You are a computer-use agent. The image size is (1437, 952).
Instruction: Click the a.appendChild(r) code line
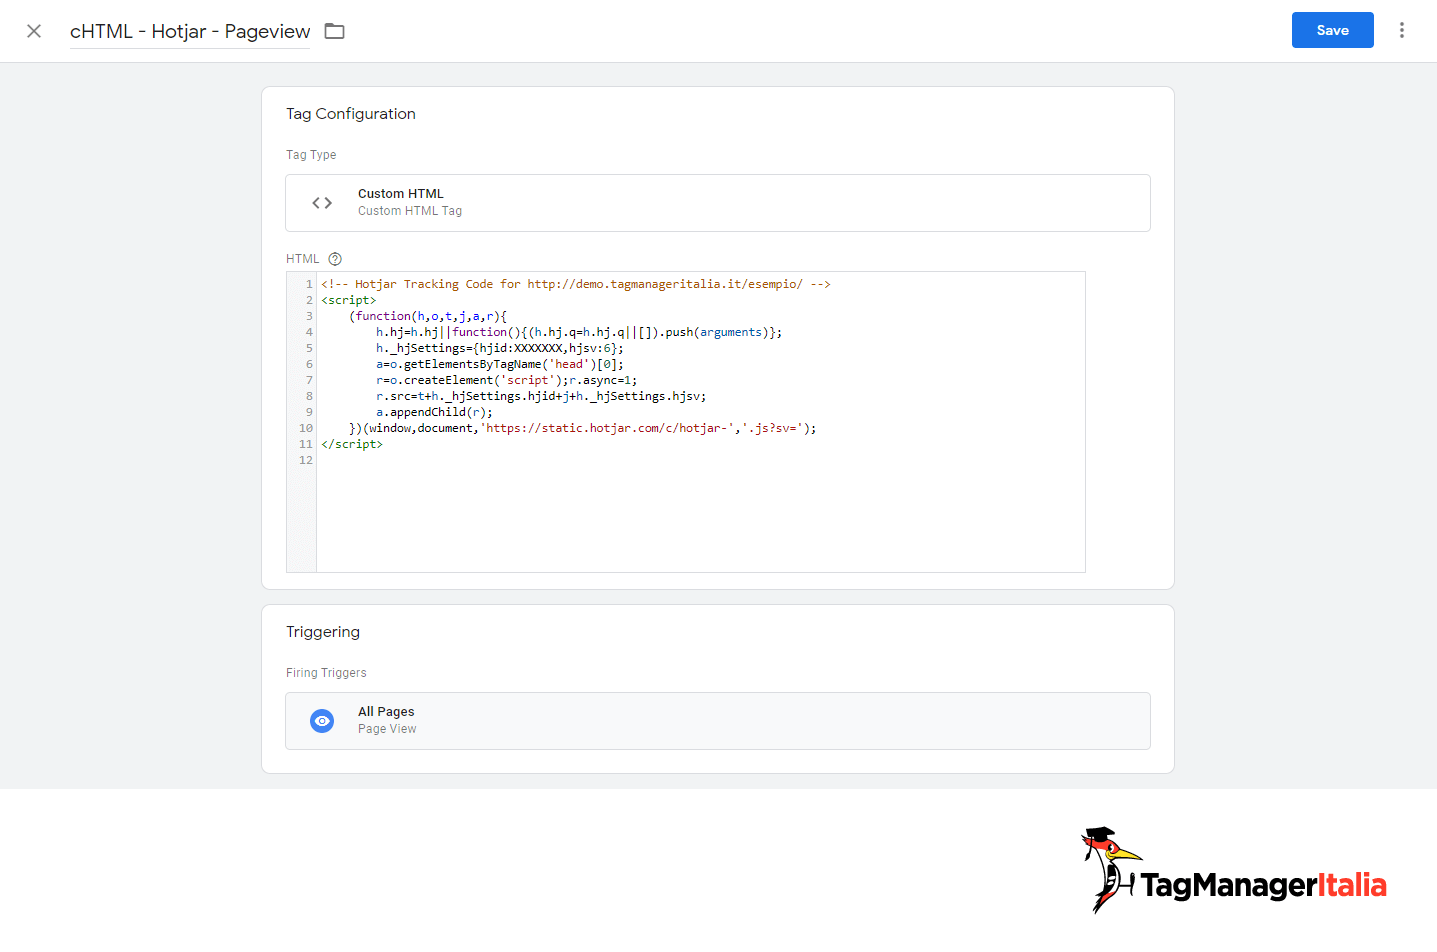click(x=434, y=412)
